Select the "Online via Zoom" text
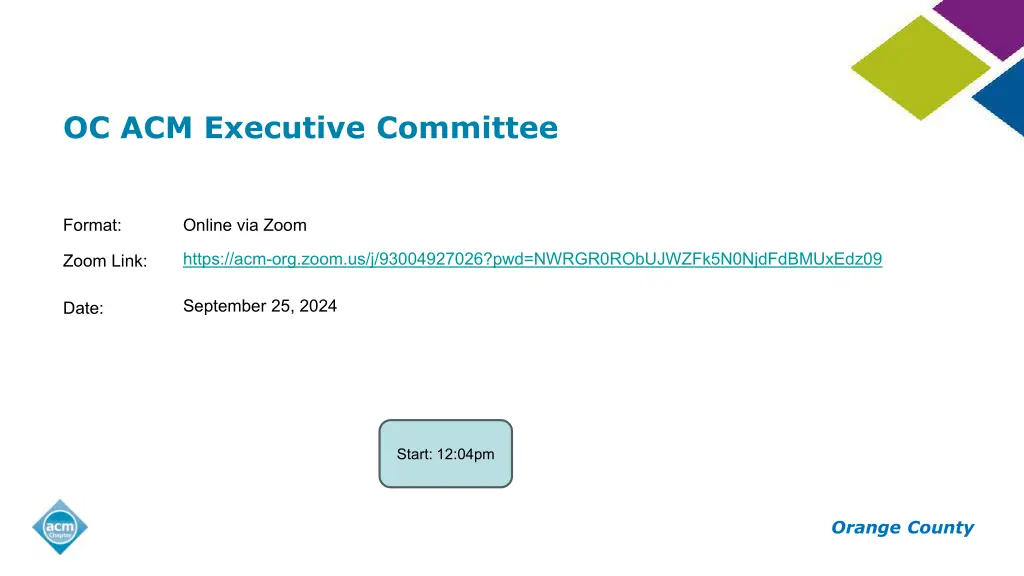 click(245, 225)
